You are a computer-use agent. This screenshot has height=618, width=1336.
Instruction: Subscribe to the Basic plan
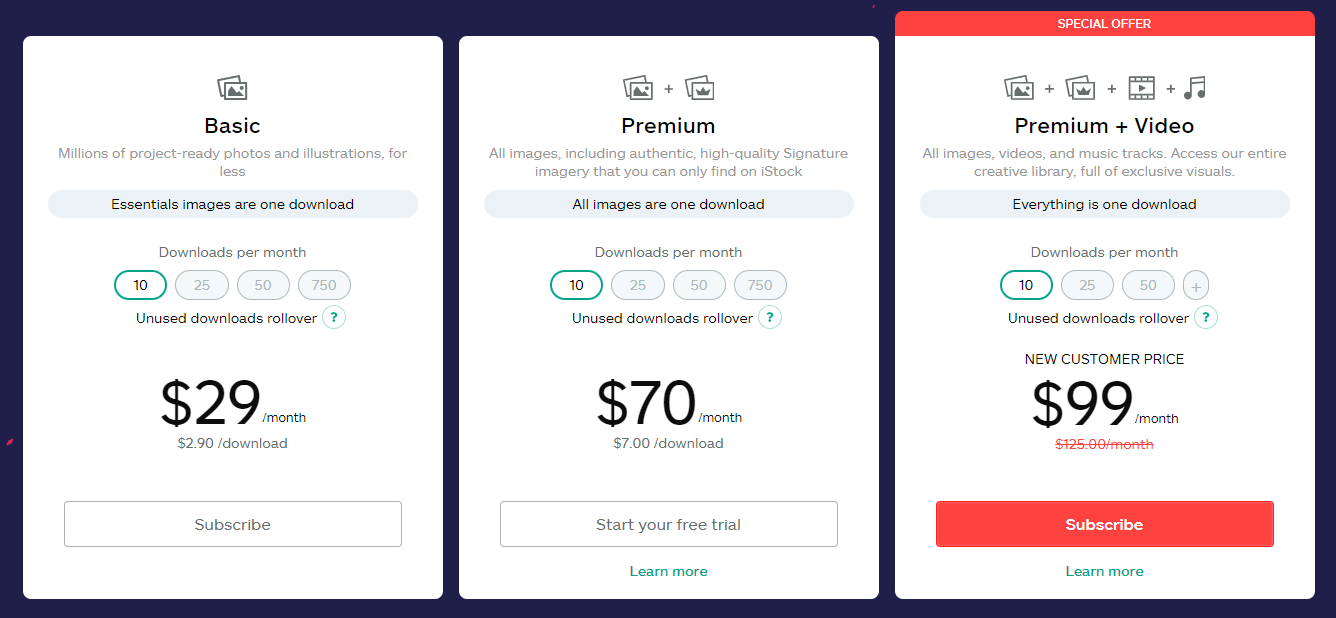(x=233, y=524)
